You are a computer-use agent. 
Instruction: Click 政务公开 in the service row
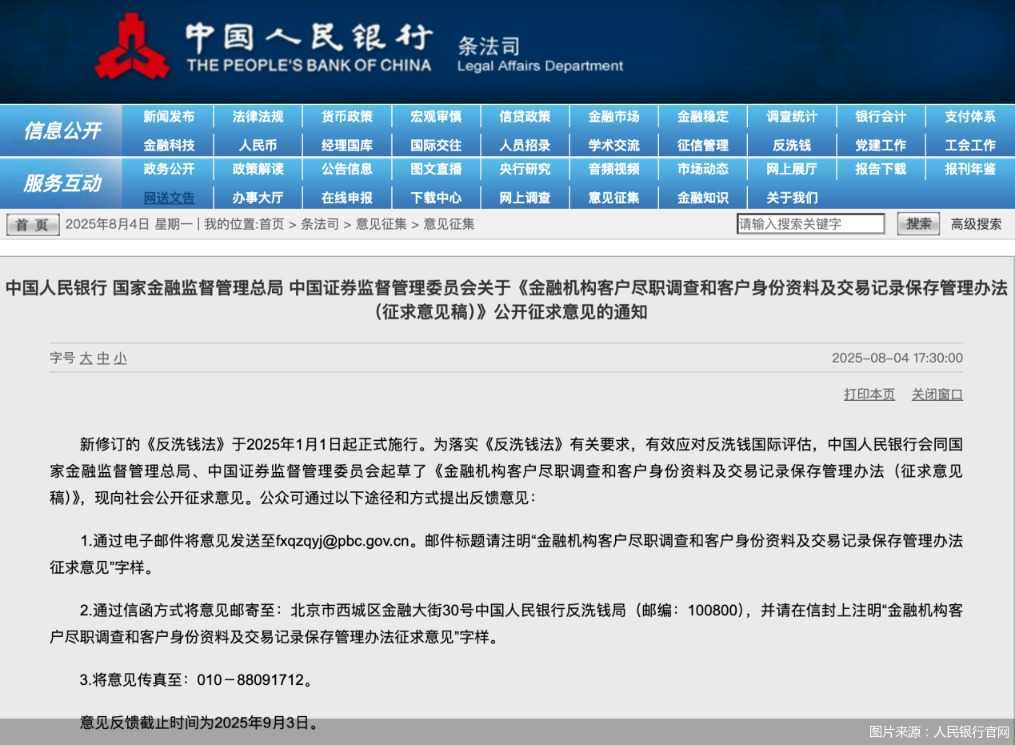coord(169,169)
